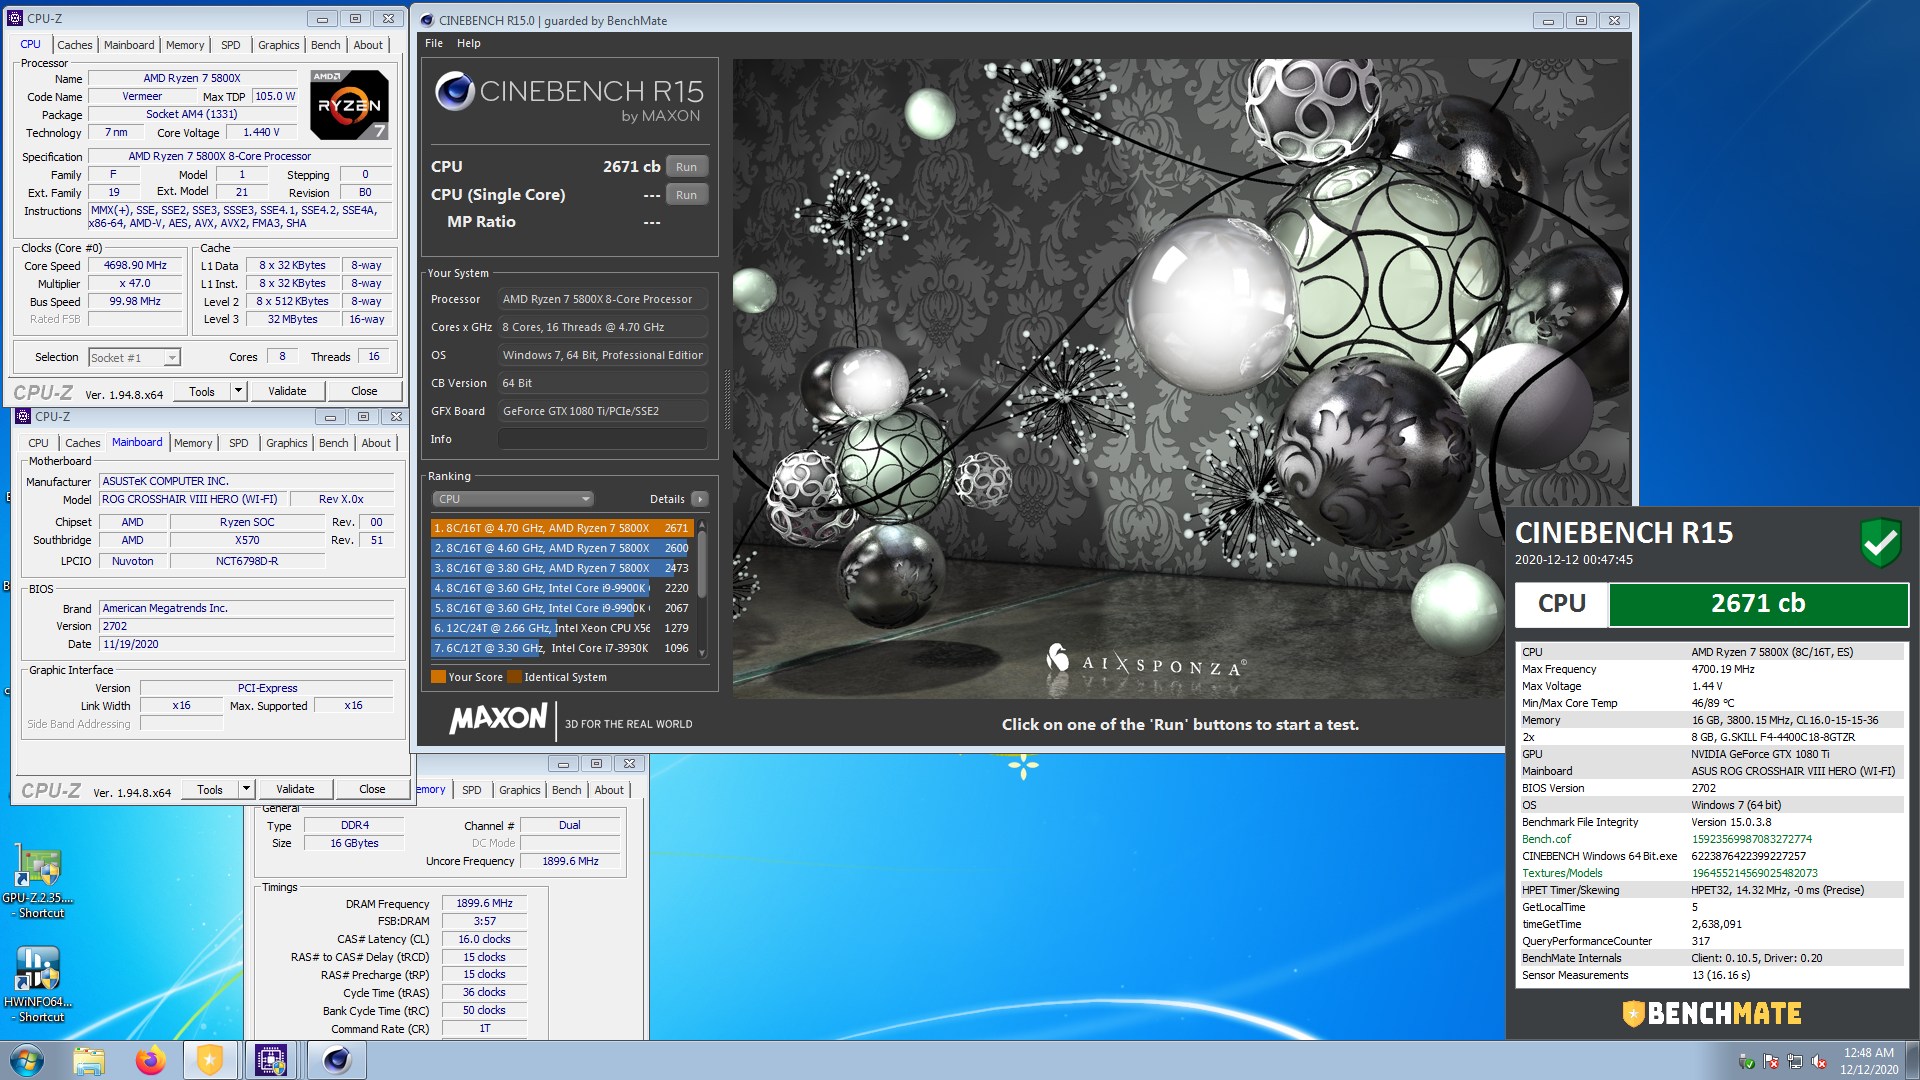Open the Ranking CPU dropdown in Cinebench
Screen dimensions: 1920x1080
click(x=513, y=499)
